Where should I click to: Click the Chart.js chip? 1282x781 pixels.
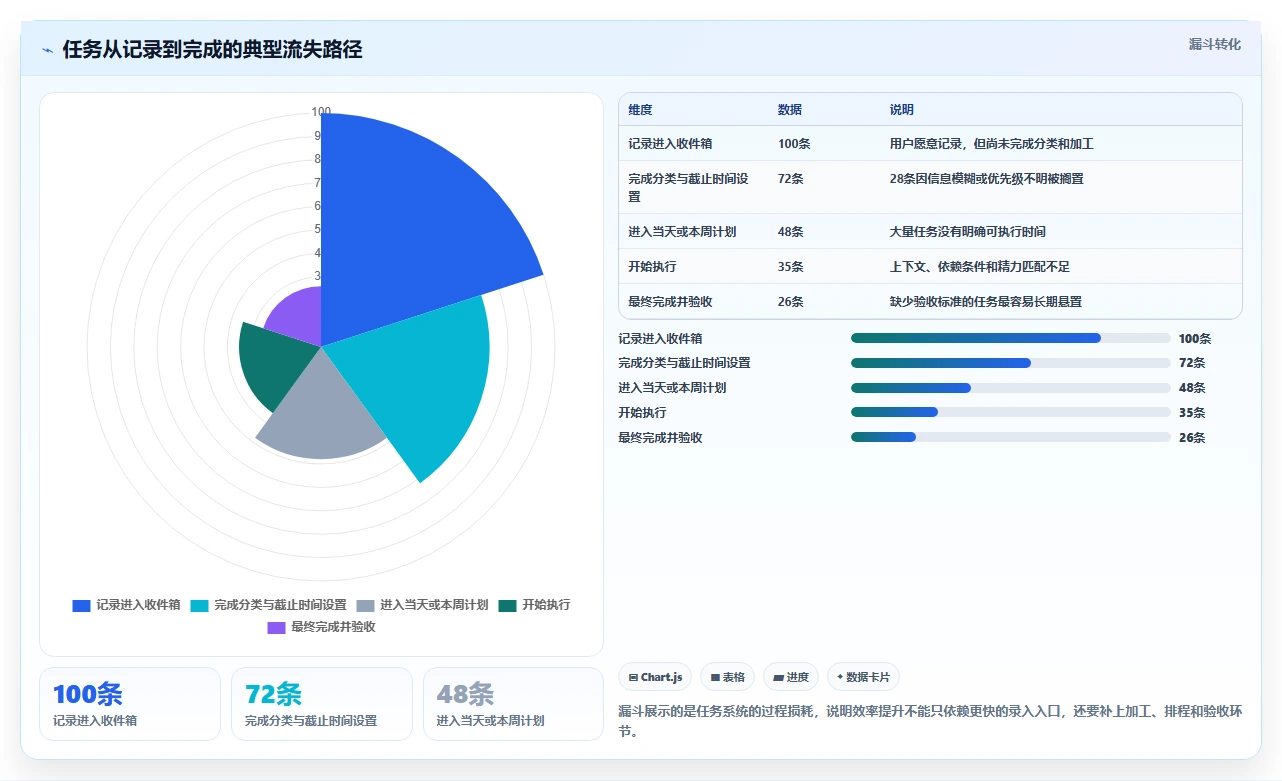coord(655,677)
